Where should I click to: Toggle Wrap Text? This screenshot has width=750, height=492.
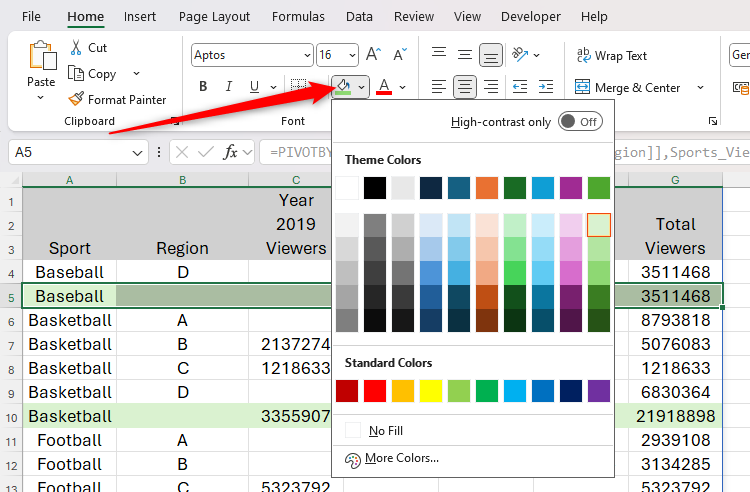[611, 56]
